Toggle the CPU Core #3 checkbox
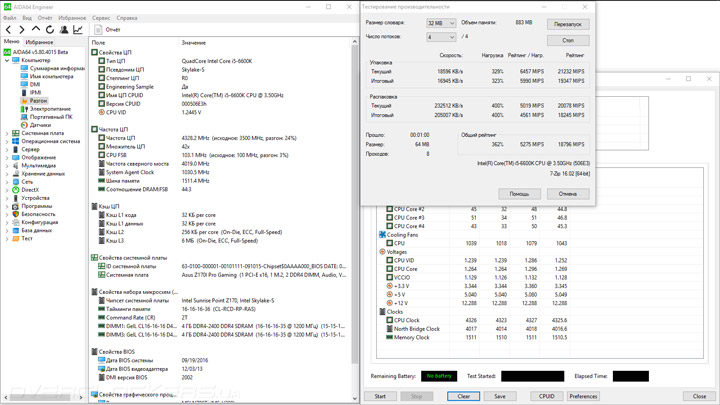 389,218
